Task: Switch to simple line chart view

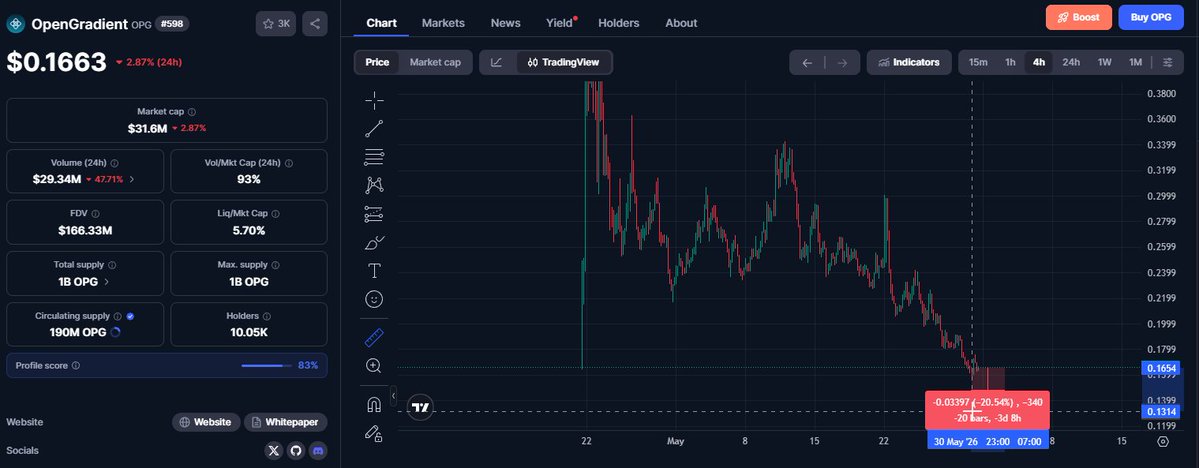Action: click(x=496, y=63)
